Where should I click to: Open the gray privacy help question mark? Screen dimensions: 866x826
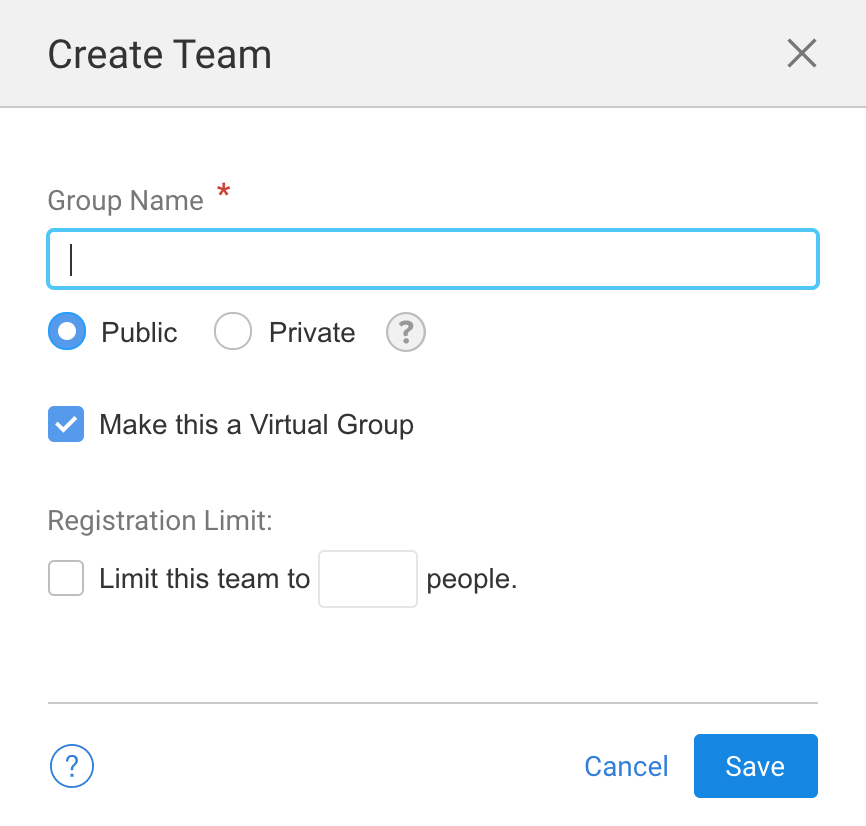[x=406, y=333]
